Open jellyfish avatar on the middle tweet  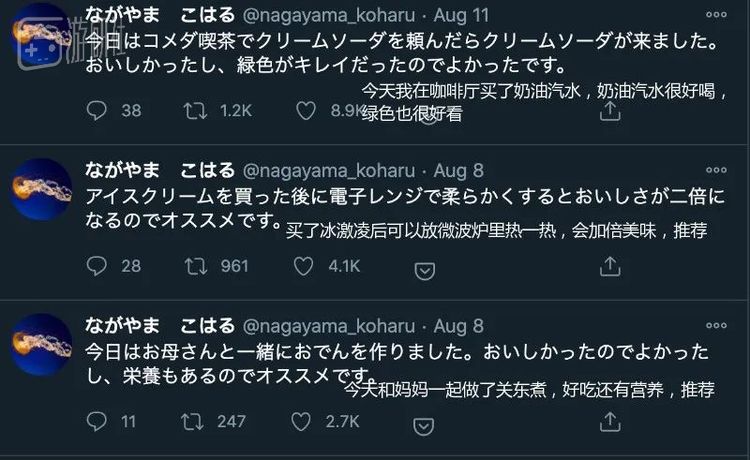pos(40,188)
